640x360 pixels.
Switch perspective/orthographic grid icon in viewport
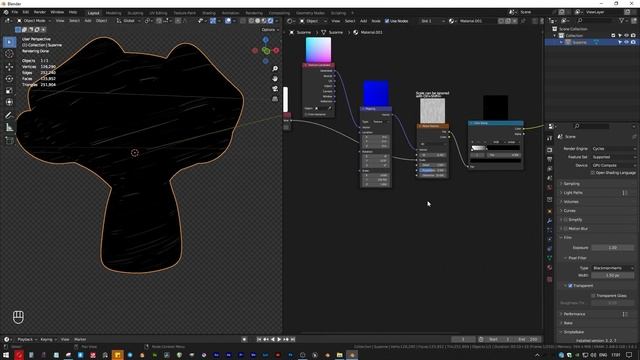tap(275, 99)
